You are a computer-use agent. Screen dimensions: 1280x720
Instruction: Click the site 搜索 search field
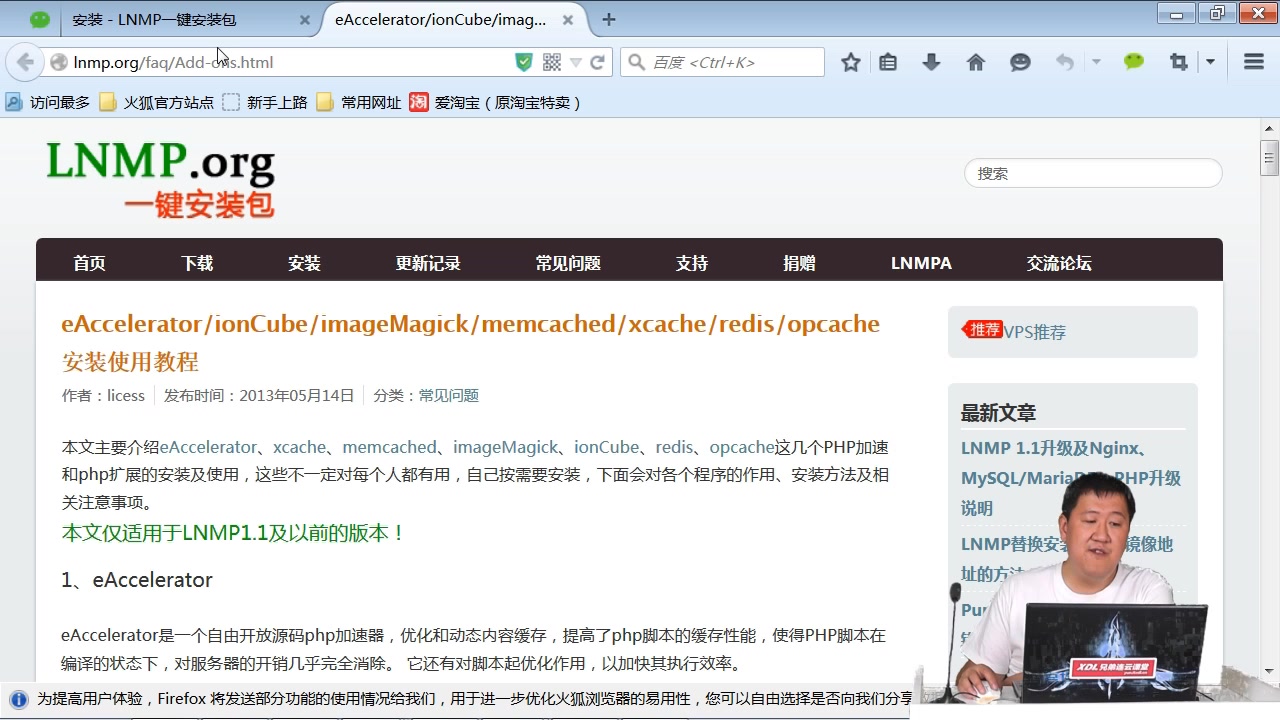1093,173
